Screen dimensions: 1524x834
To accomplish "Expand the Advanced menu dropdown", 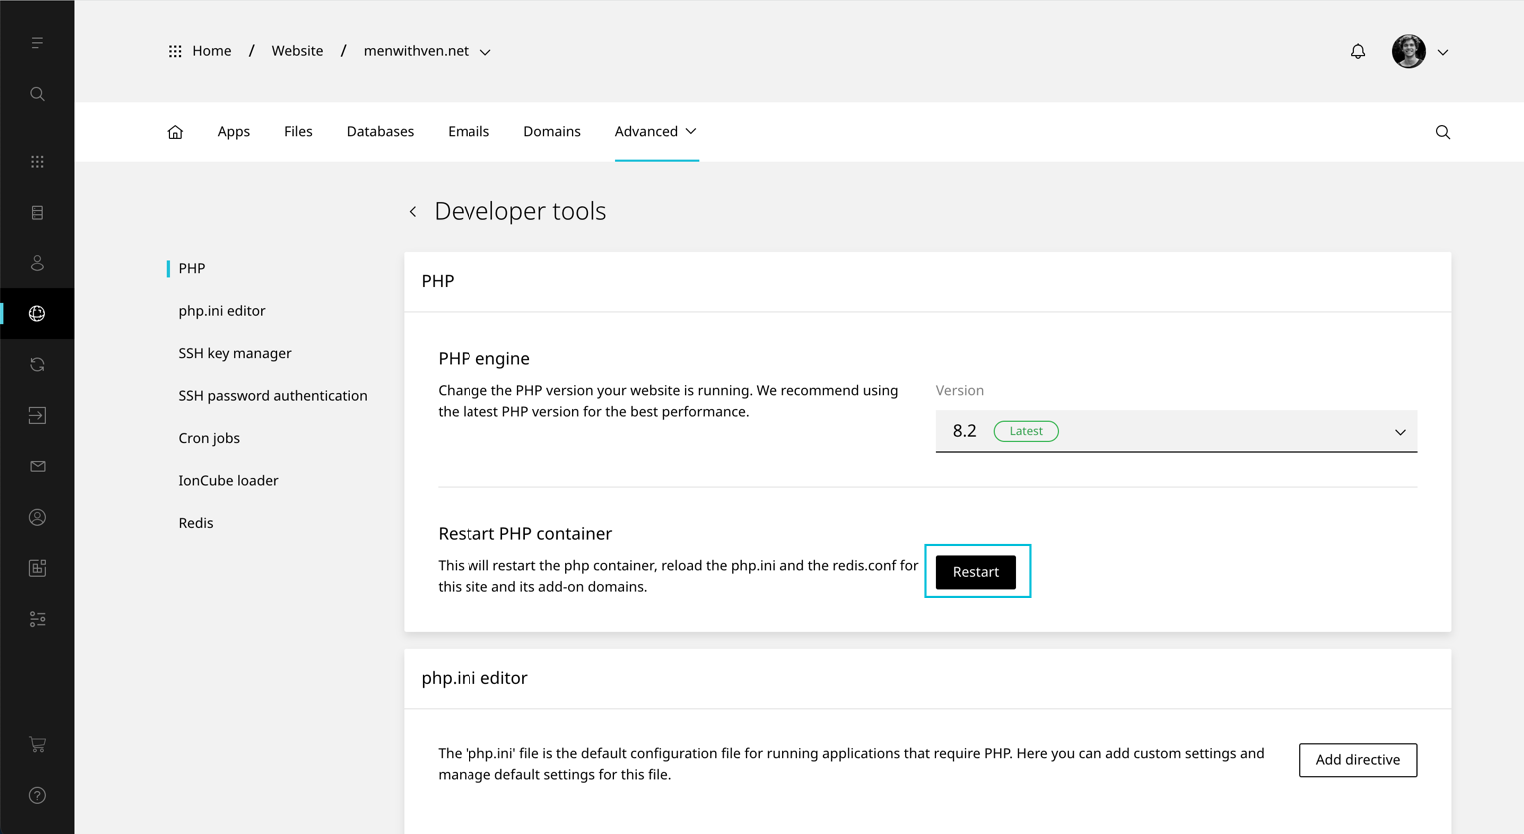I will coord(655,132).
